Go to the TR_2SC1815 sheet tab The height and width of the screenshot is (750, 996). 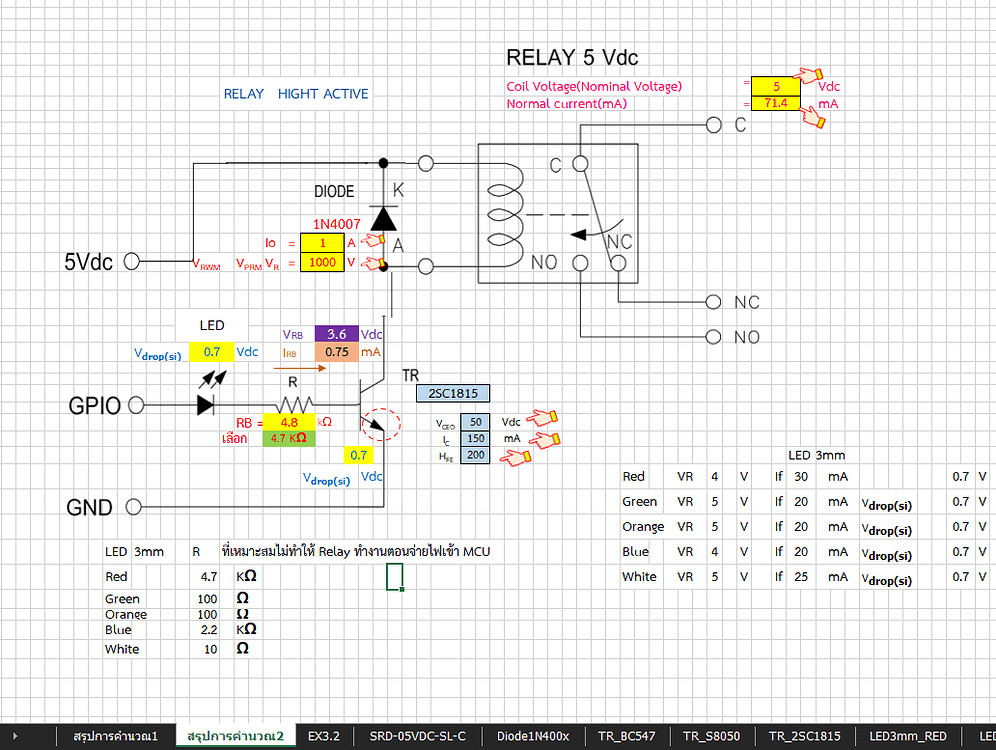[x=804, y=736]
